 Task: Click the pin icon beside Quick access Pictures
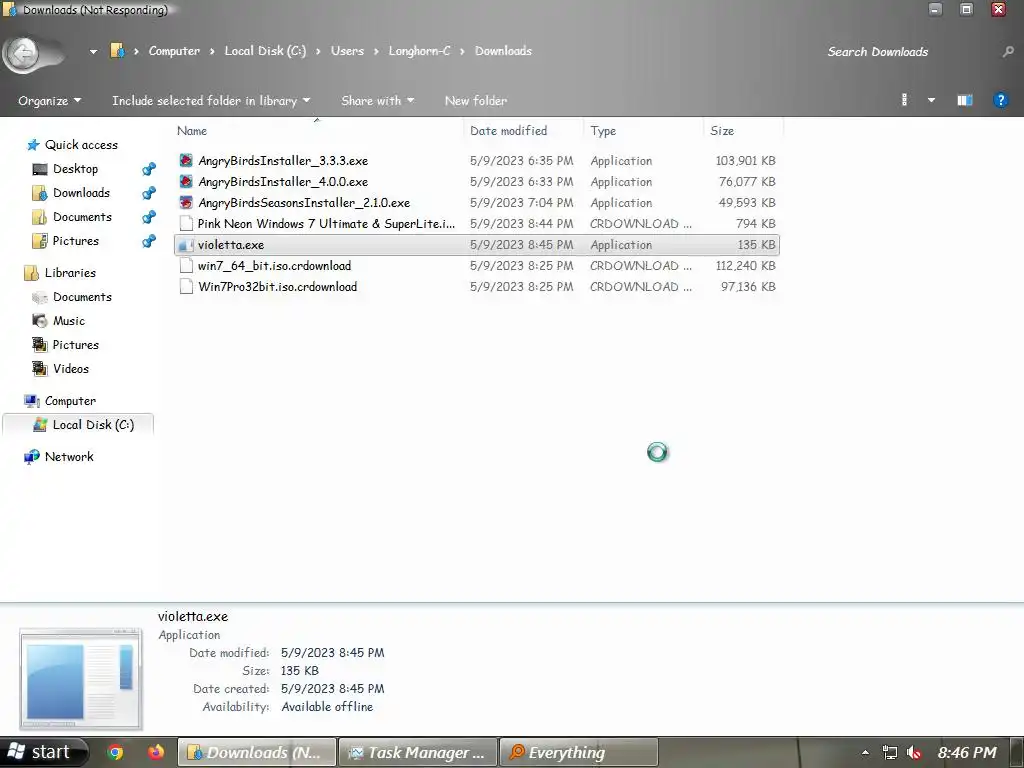[x=149, y=241]
